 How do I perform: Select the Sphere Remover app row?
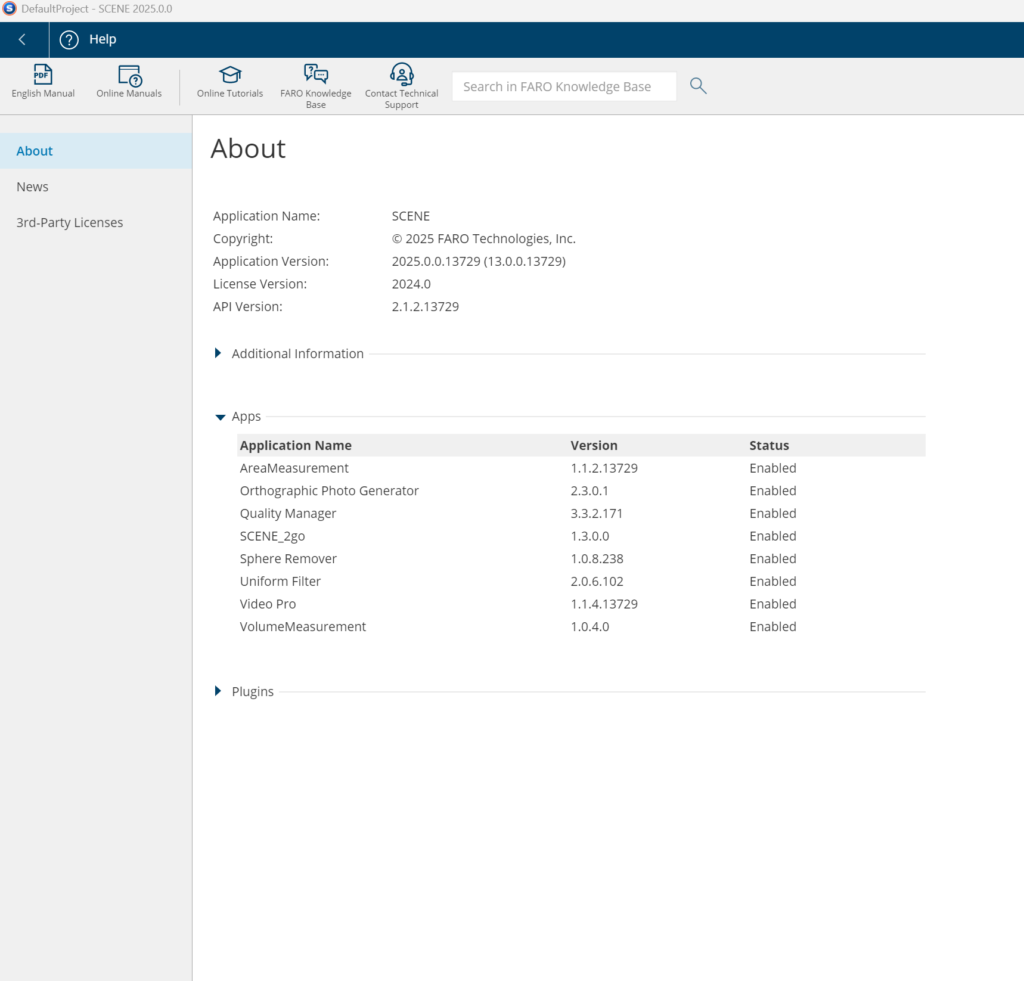[288, 559]
